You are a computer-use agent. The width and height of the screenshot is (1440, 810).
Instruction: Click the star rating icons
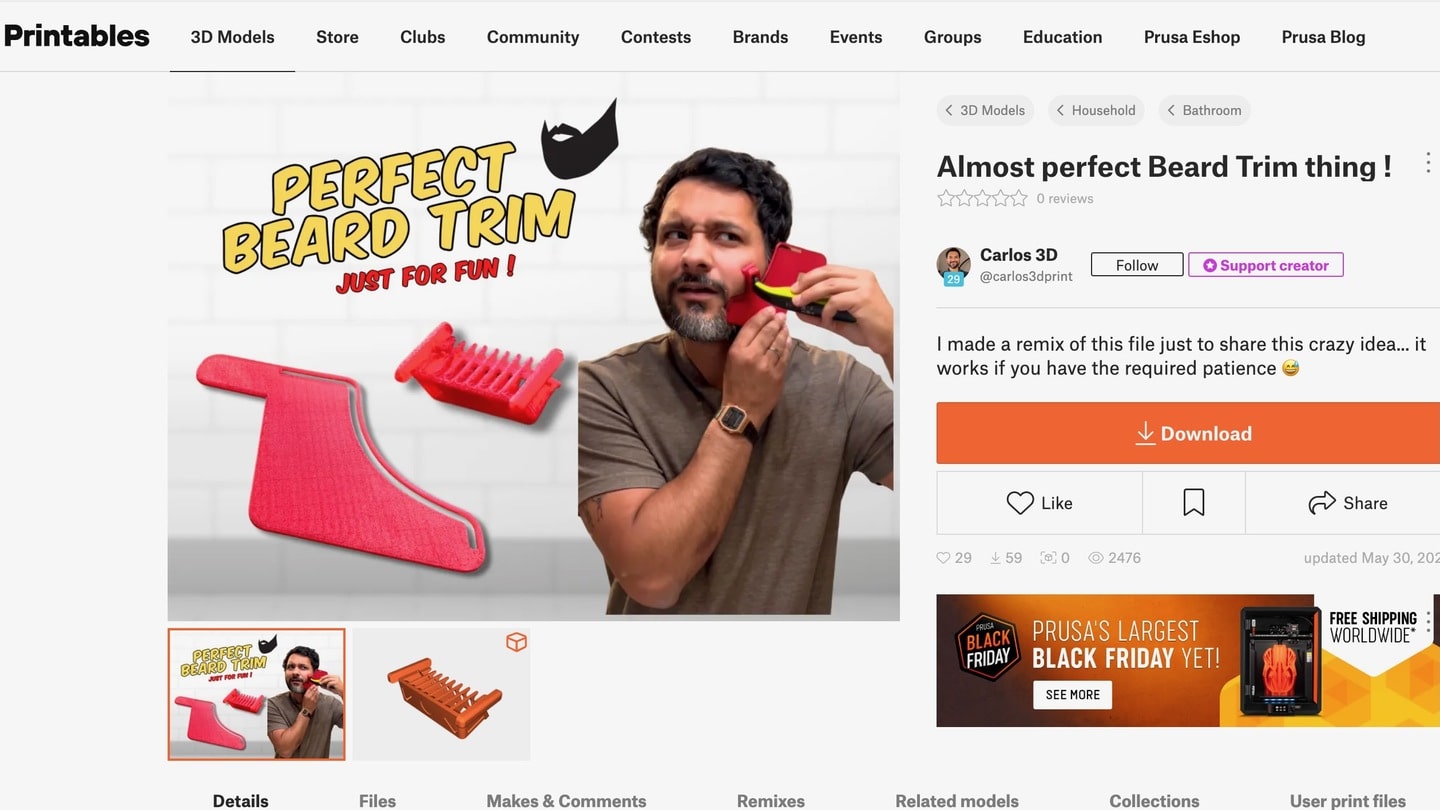click(x=981, y=198)
